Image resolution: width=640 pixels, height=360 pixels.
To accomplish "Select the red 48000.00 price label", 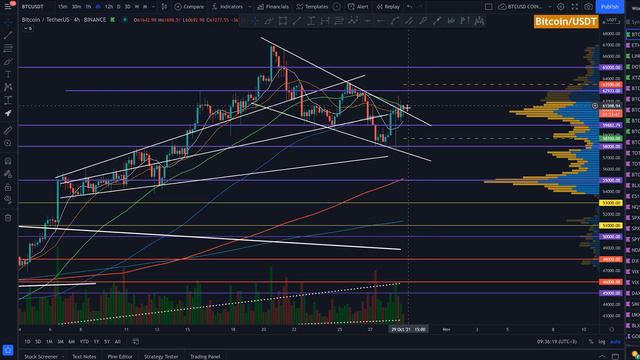I will (x=611, y=259).
